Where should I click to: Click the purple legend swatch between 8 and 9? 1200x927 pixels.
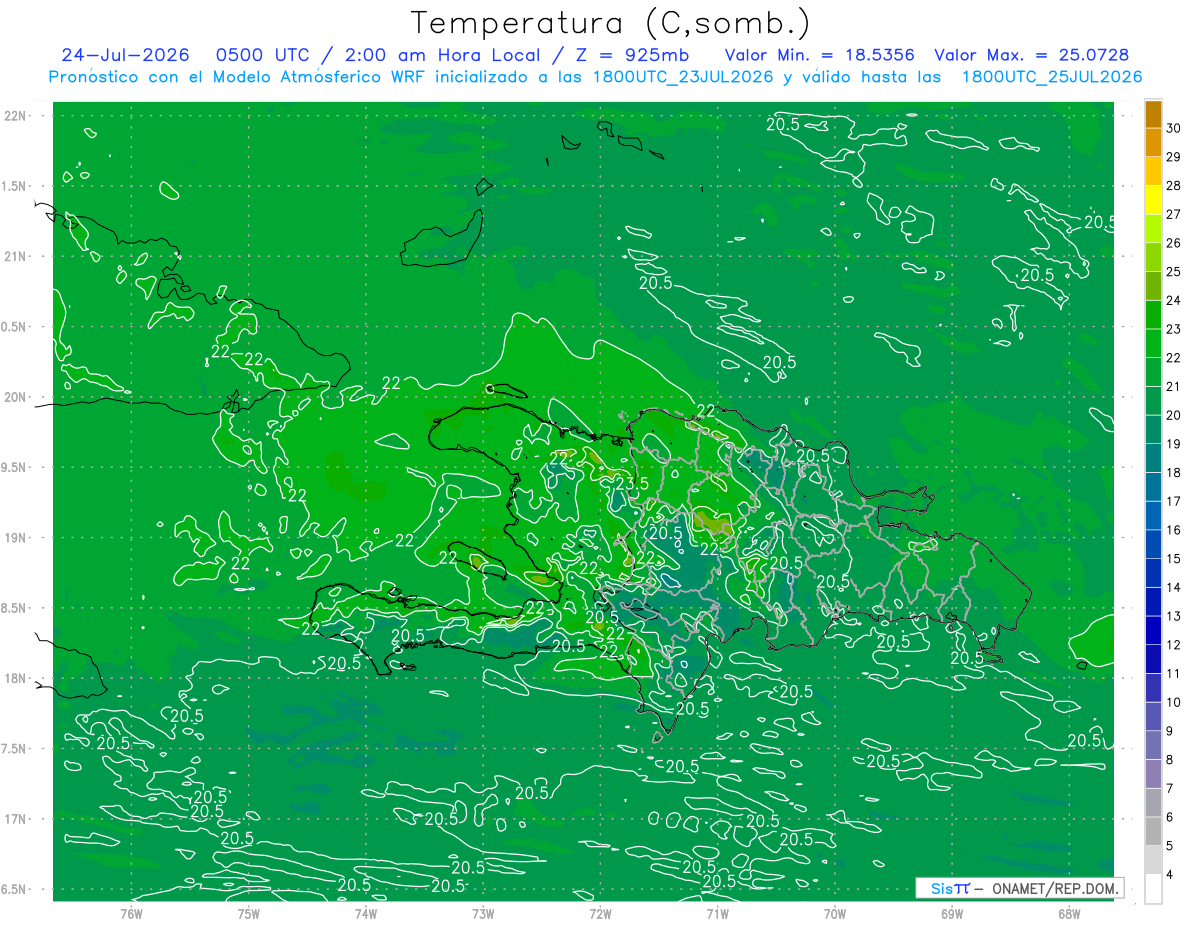click(1153, 745)
